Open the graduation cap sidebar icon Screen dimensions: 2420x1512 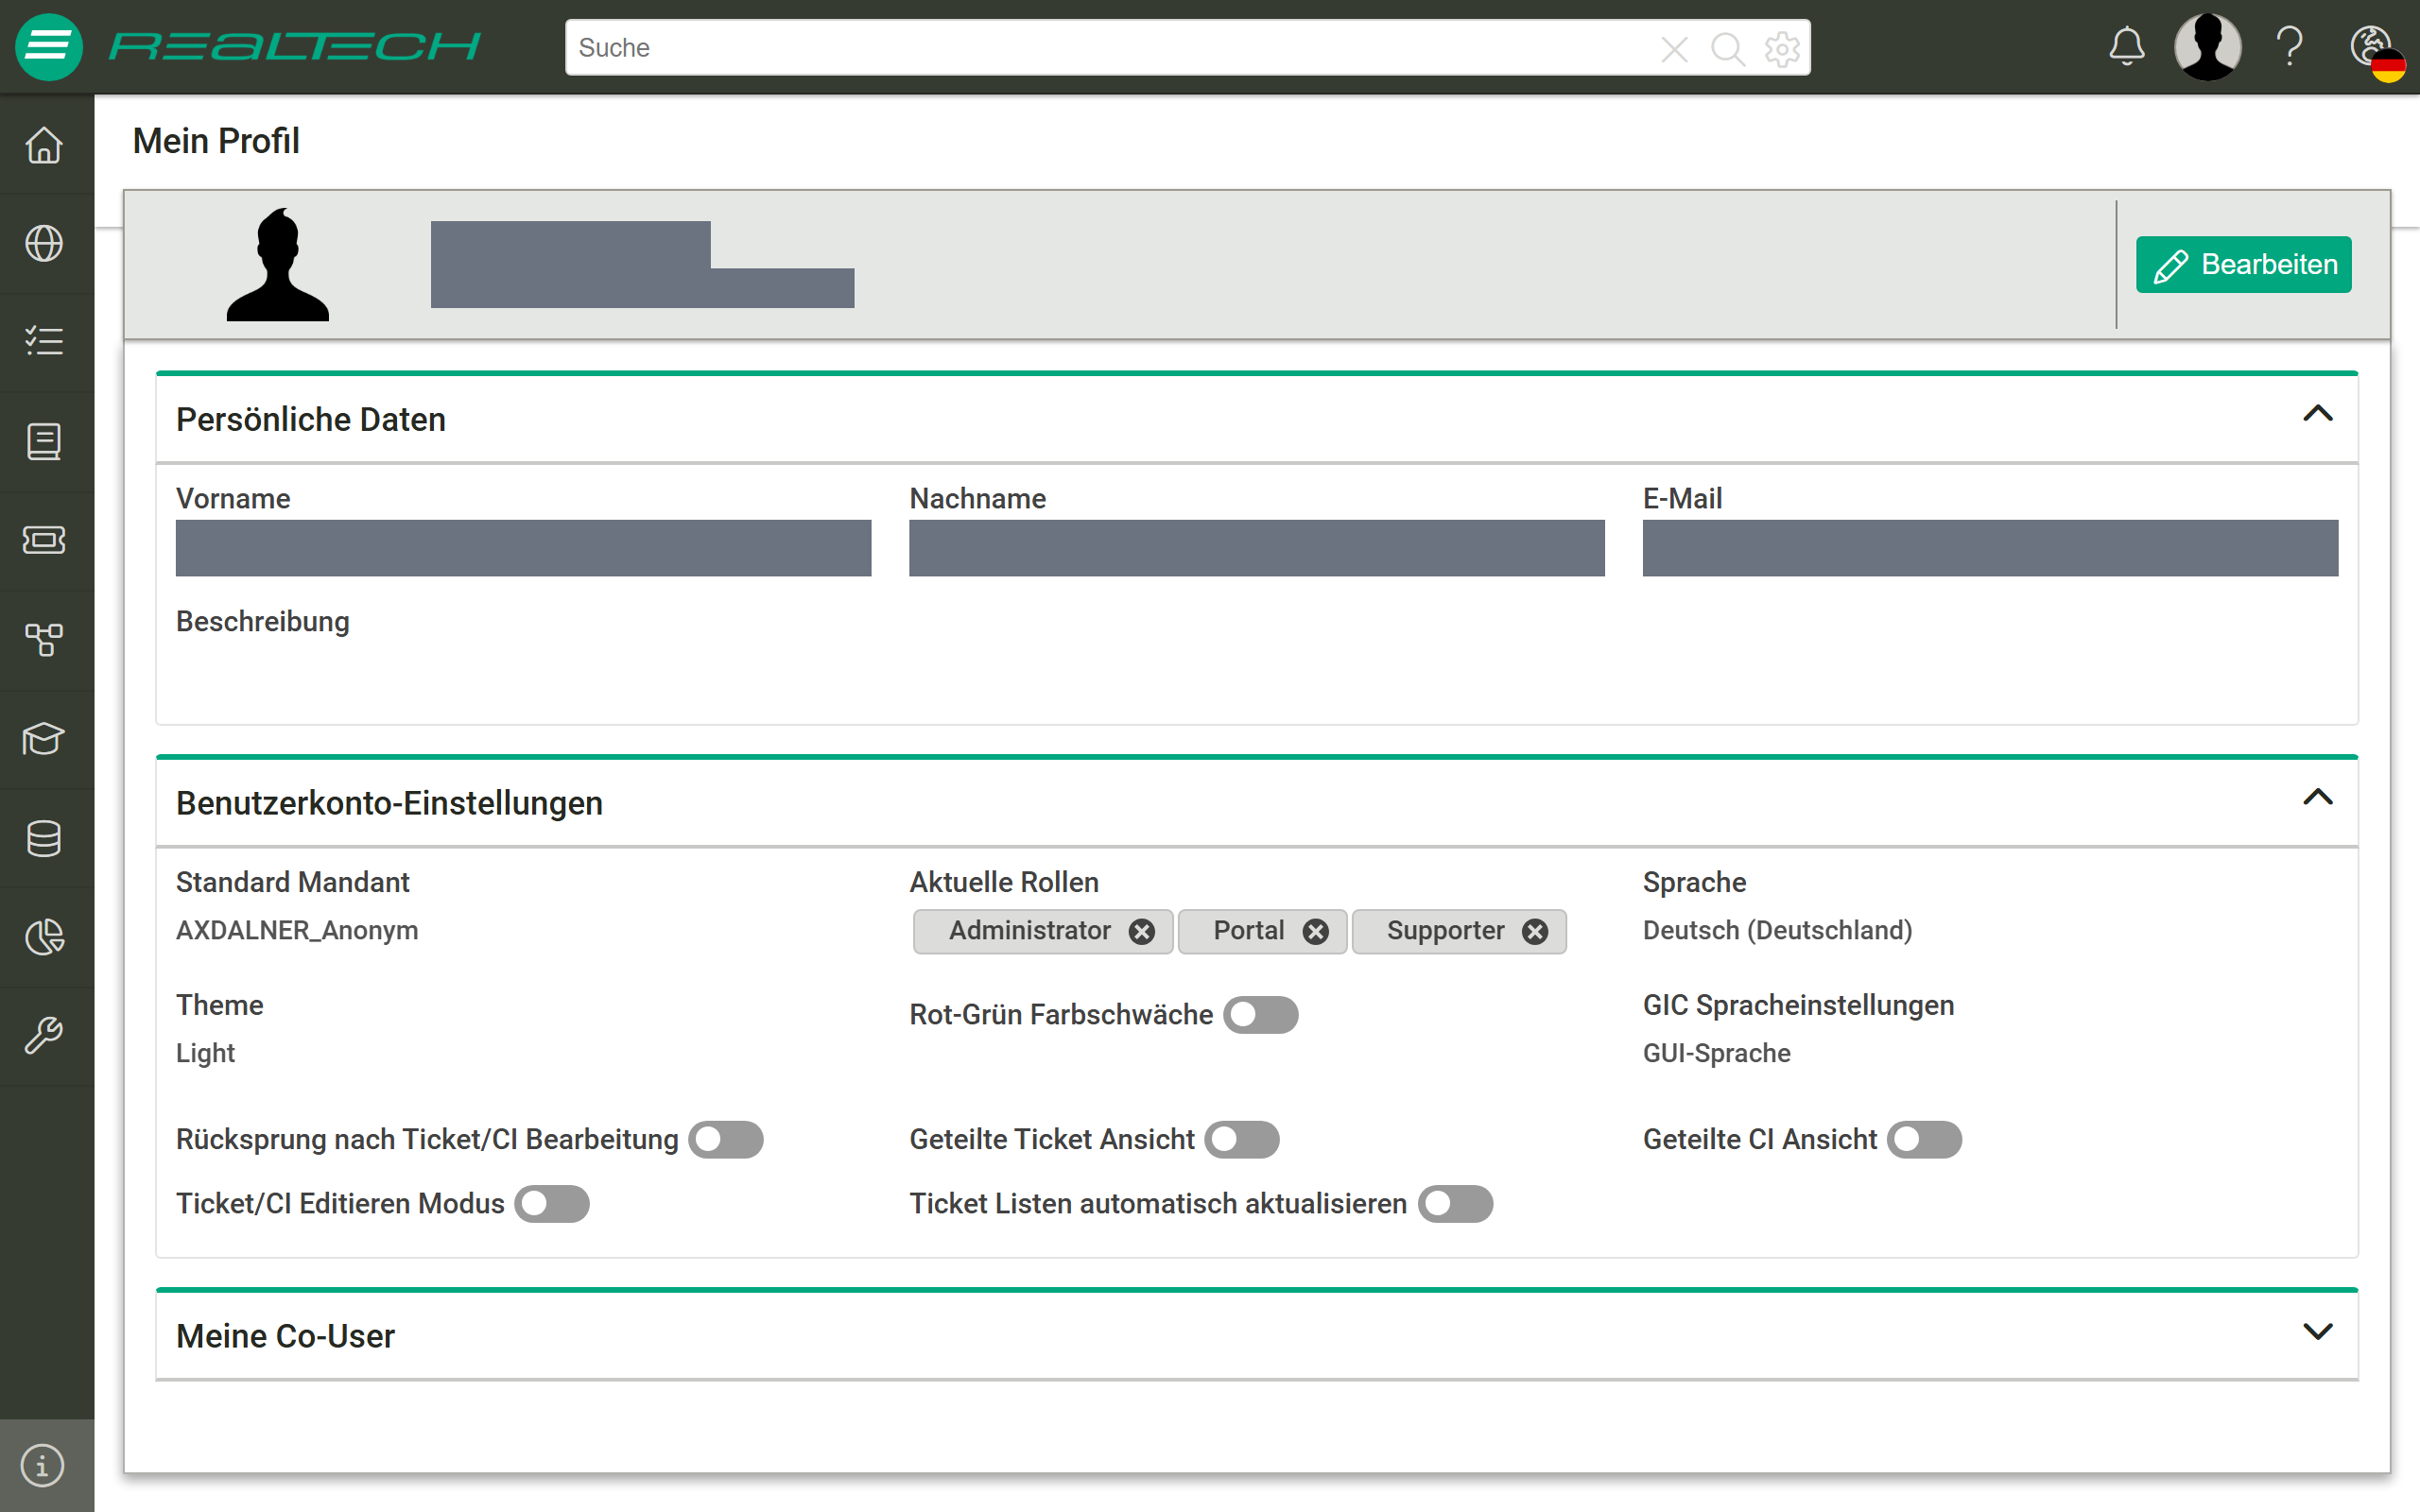pyautogui.click(x=44, y=739)
